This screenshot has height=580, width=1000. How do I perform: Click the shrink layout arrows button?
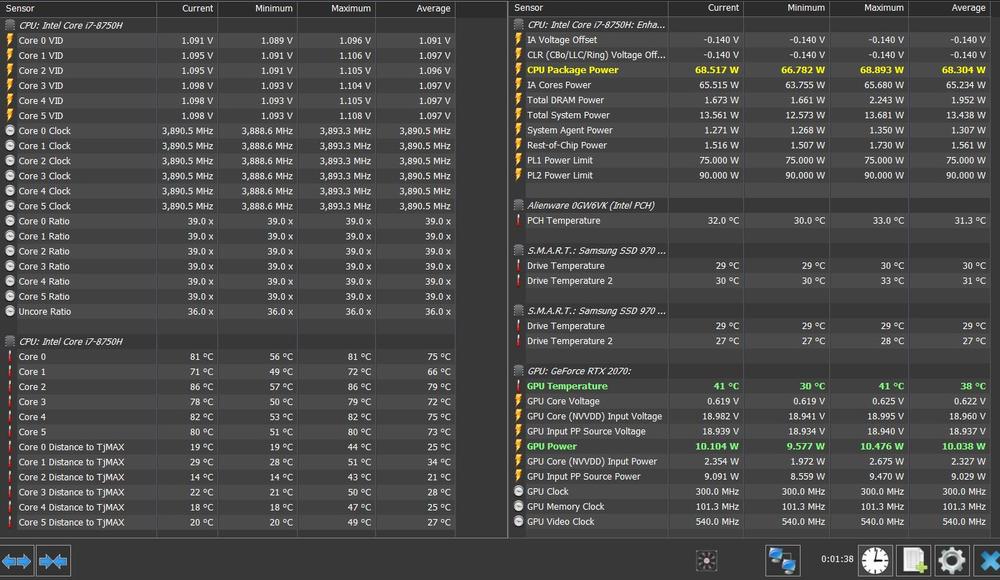[x=53, y=561]
